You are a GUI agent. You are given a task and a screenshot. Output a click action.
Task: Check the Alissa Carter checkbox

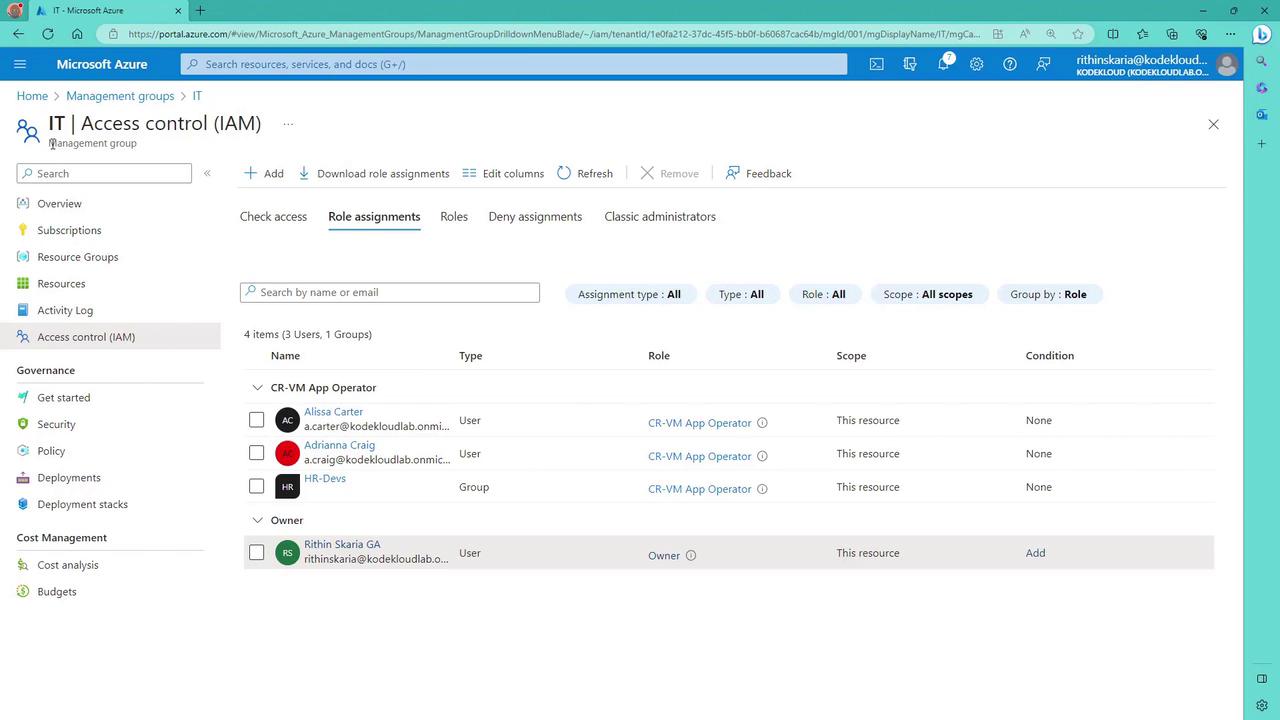click(x=257, y=420)
